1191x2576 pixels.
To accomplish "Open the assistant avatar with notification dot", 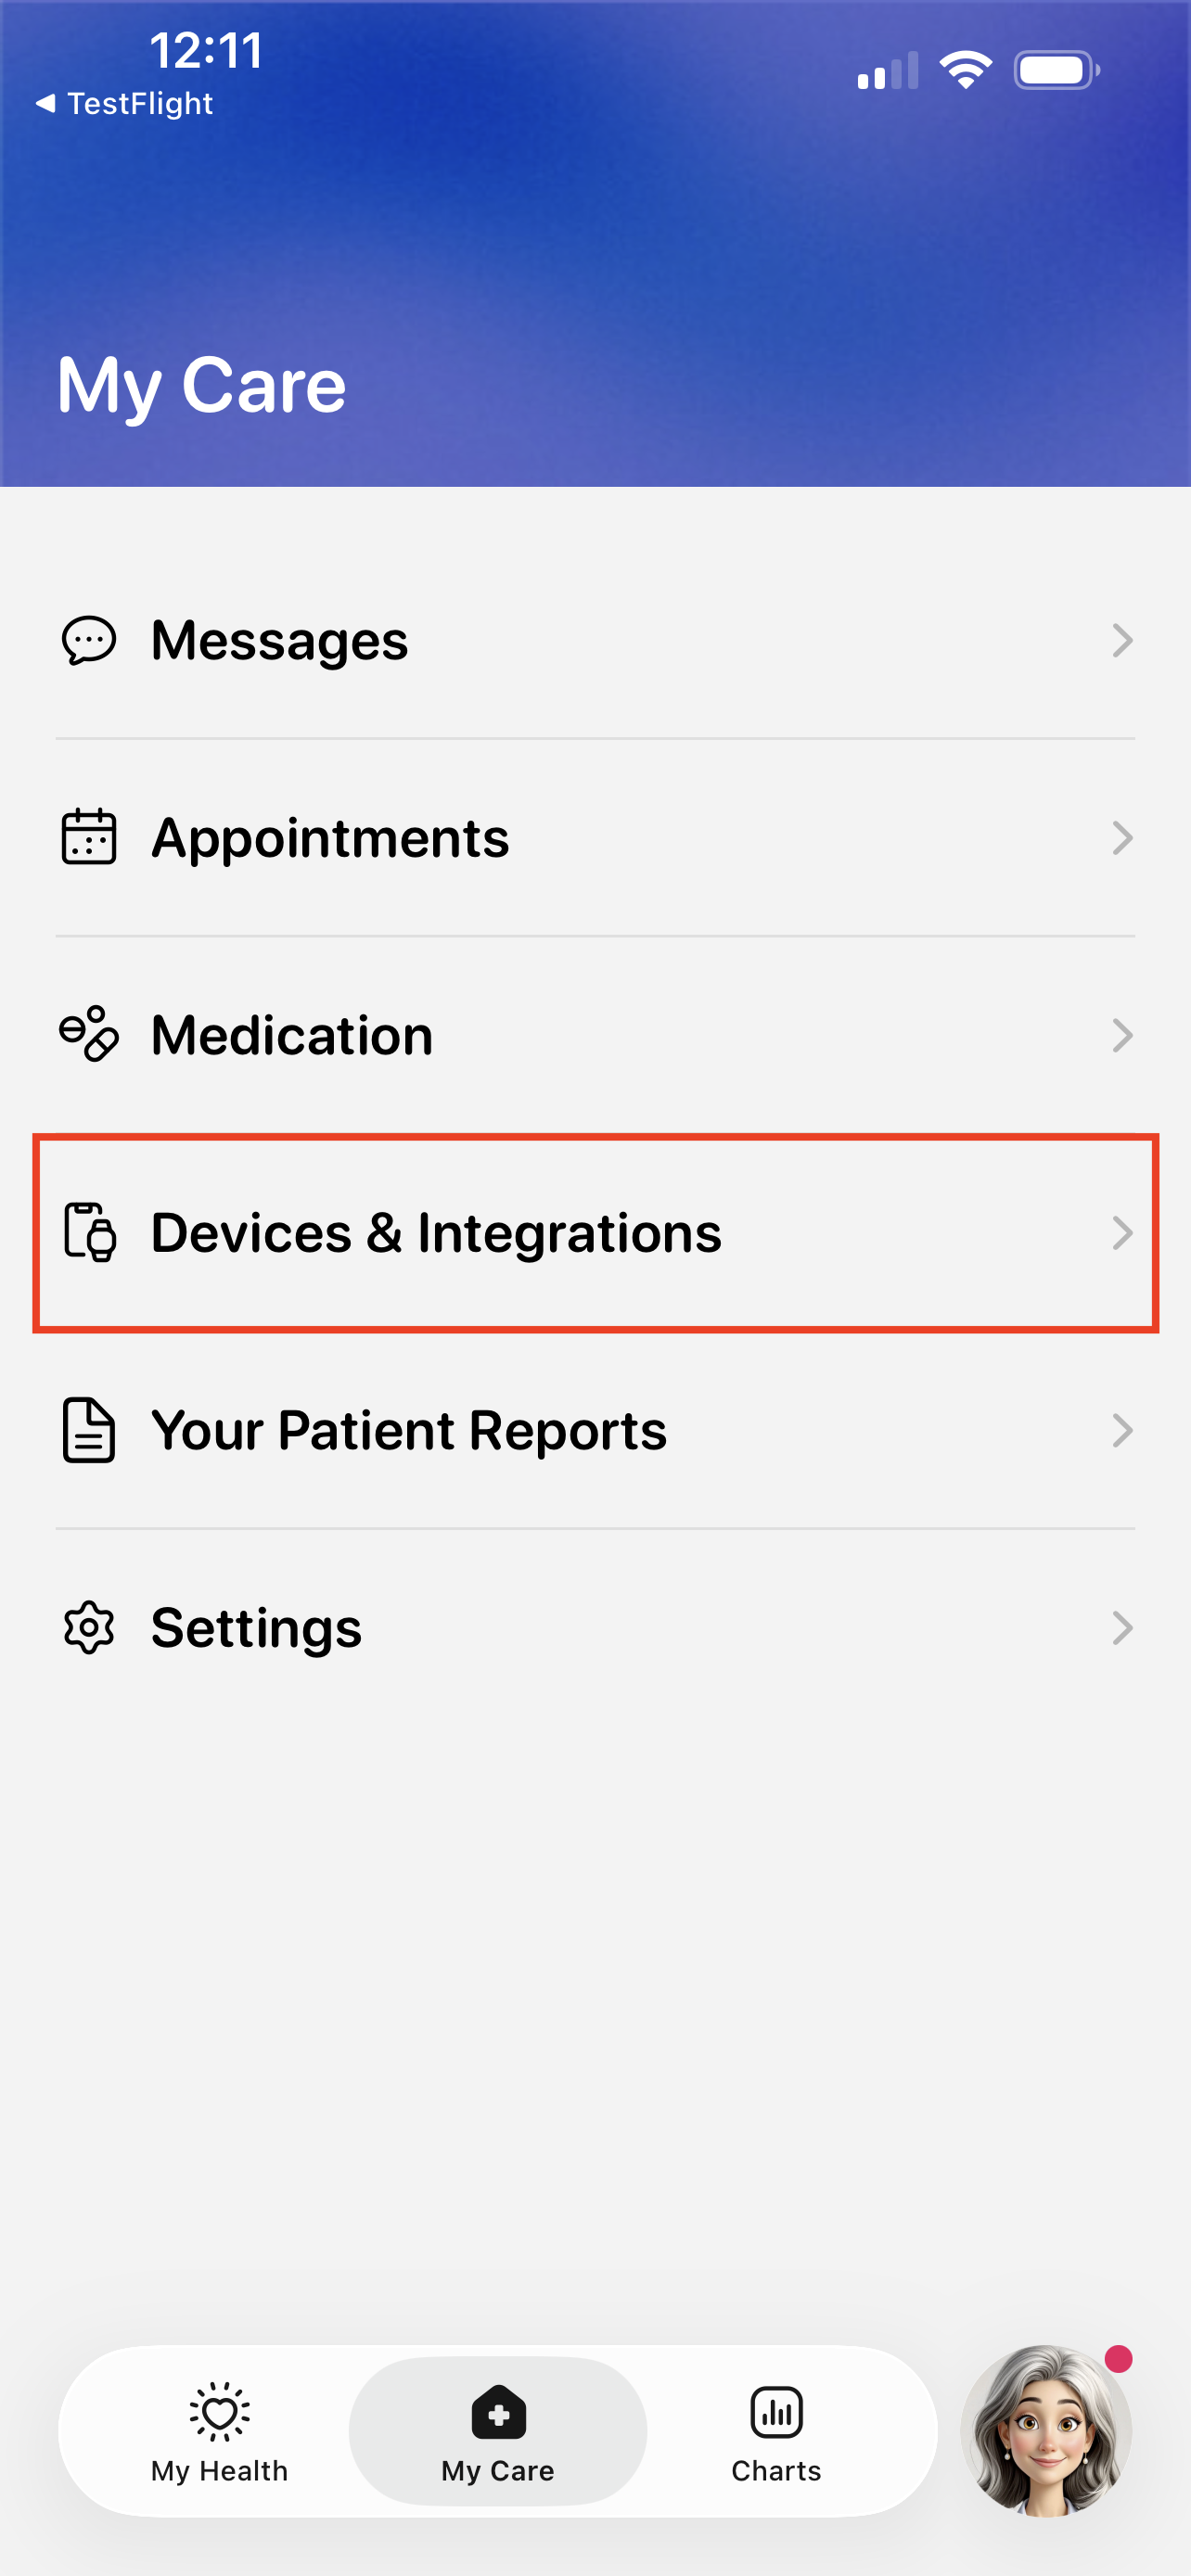I will [1046, 2430].
